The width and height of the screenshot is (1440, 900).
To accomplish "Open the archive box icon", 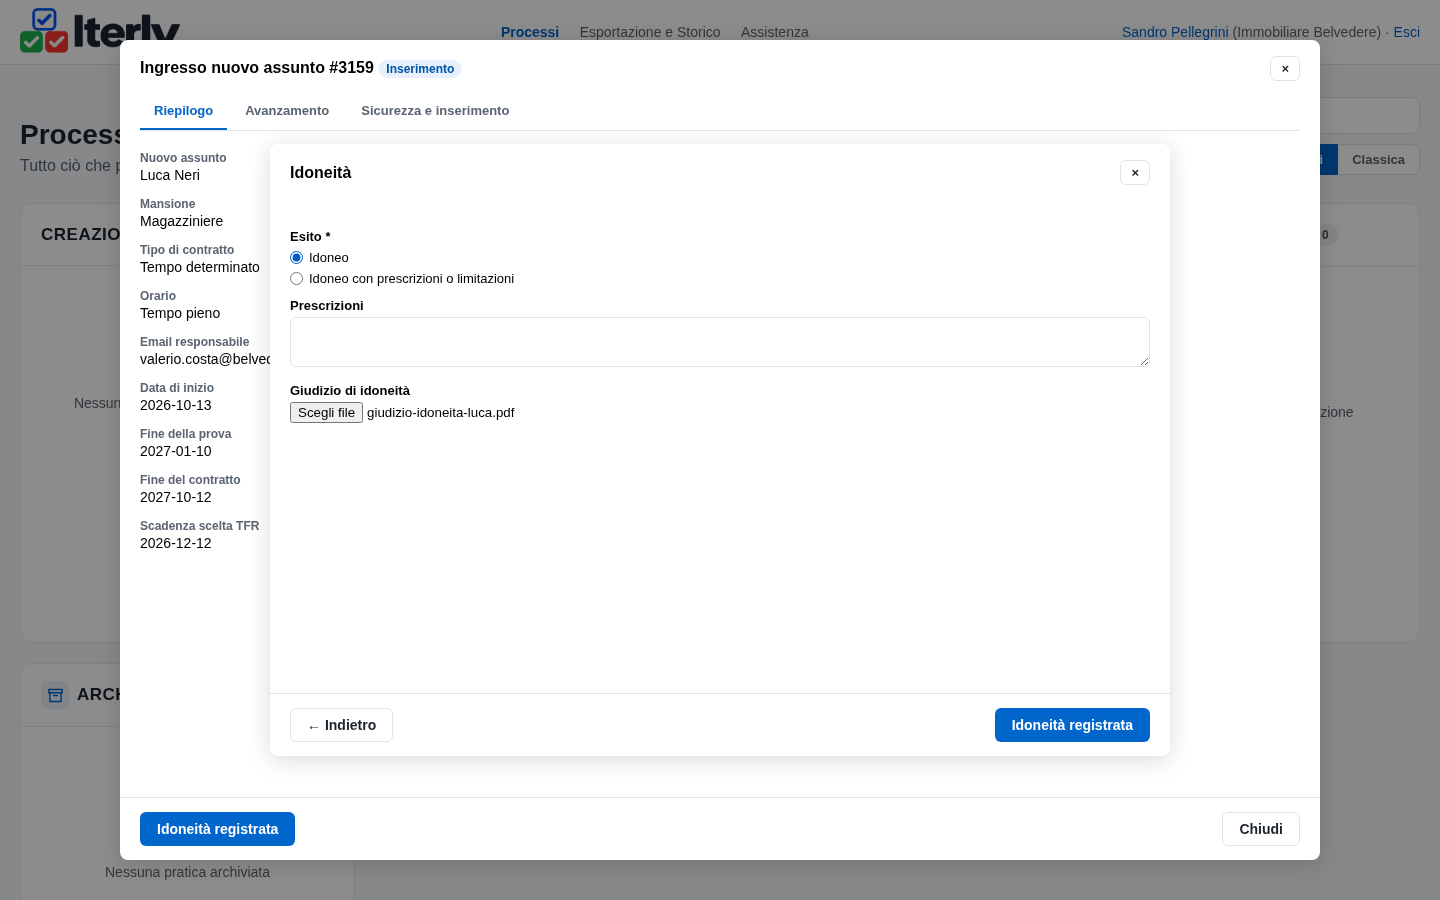I will coord(55,695).
